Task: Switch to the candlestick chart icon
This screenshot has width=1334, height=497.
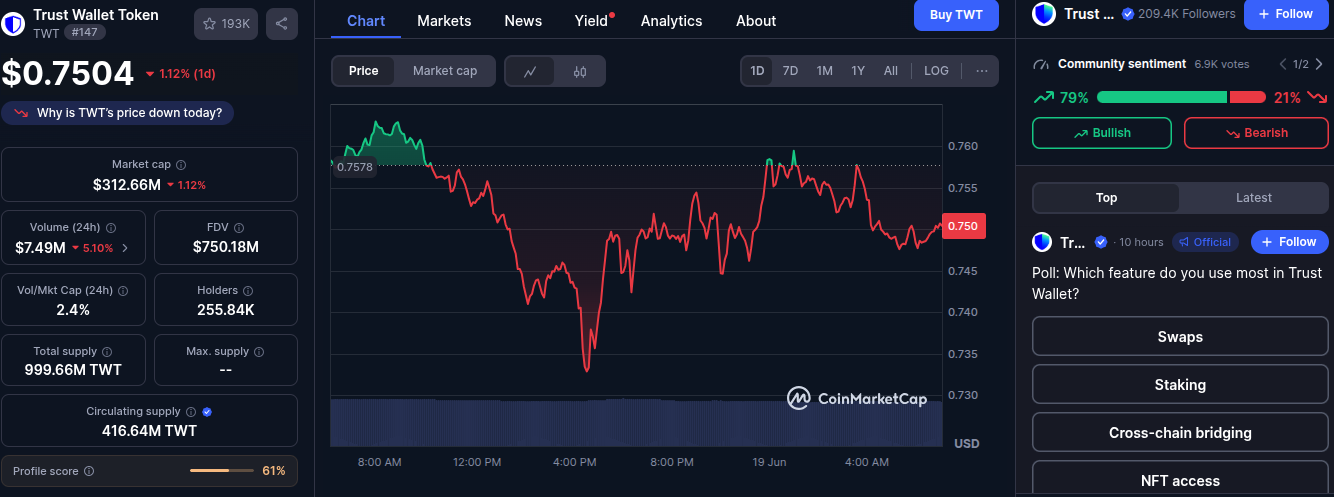Action: pyautogui.click(x=580, y=71)
